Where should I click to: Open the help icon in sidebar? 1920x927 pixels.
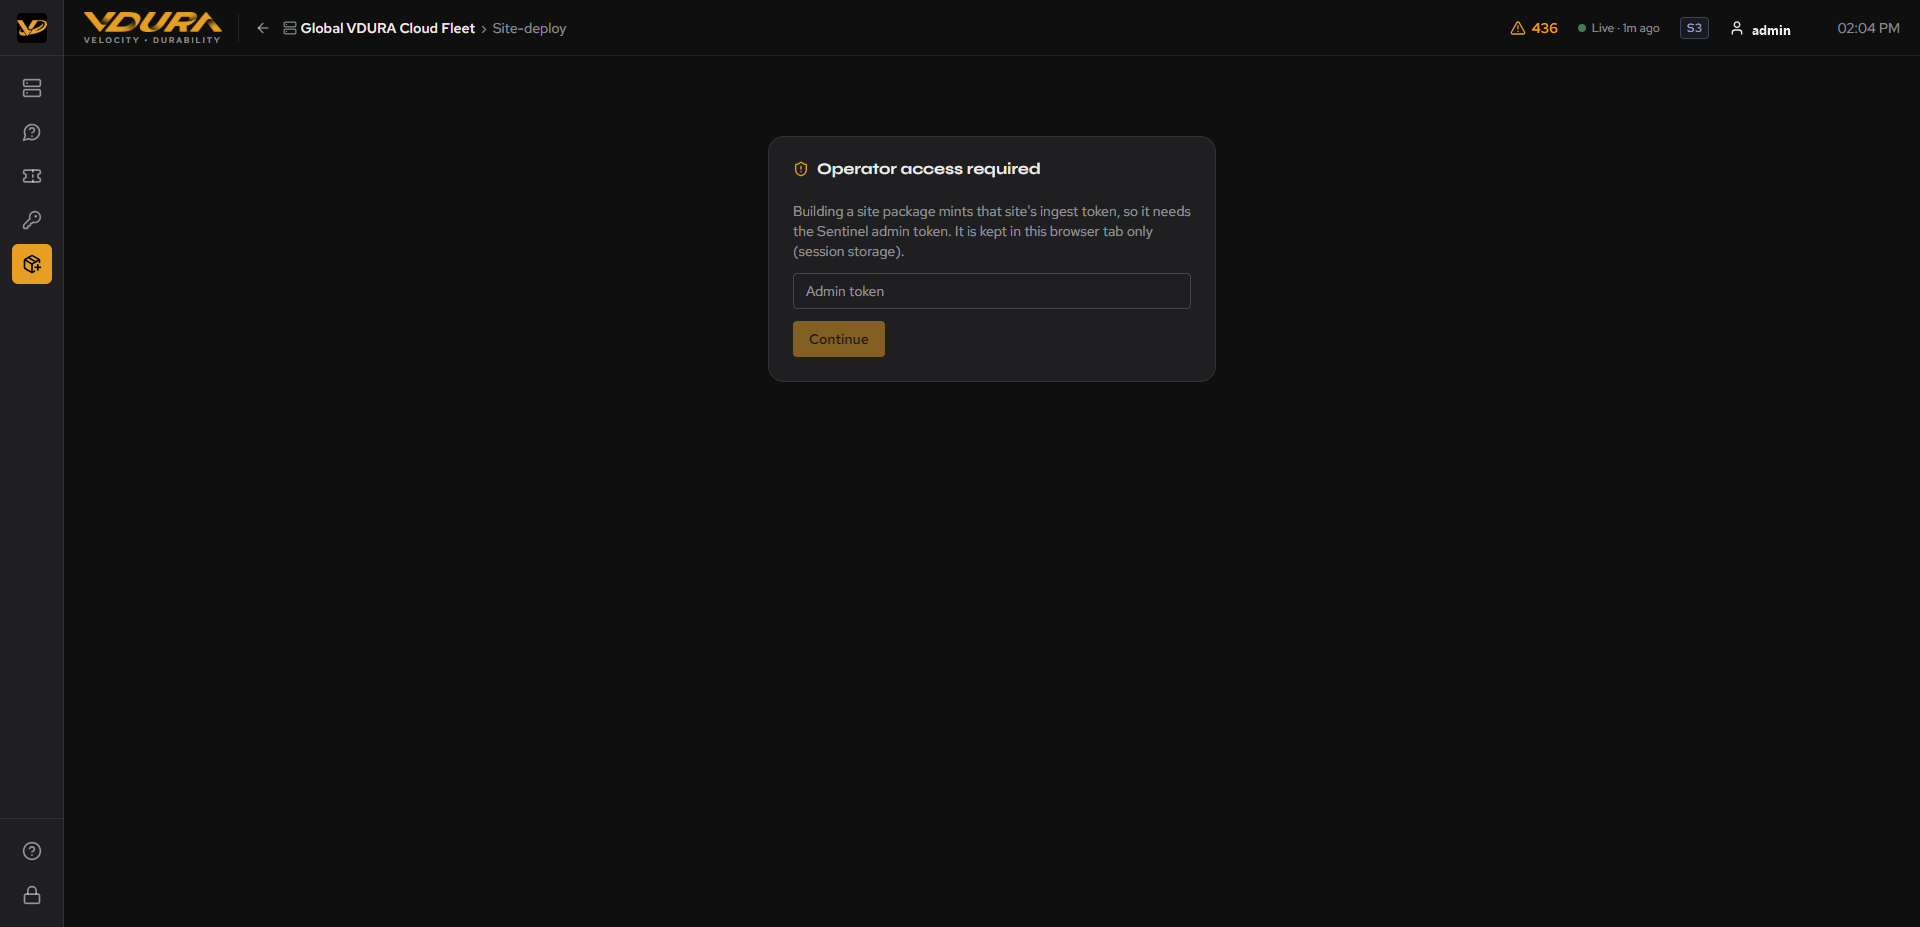point(32,851)
